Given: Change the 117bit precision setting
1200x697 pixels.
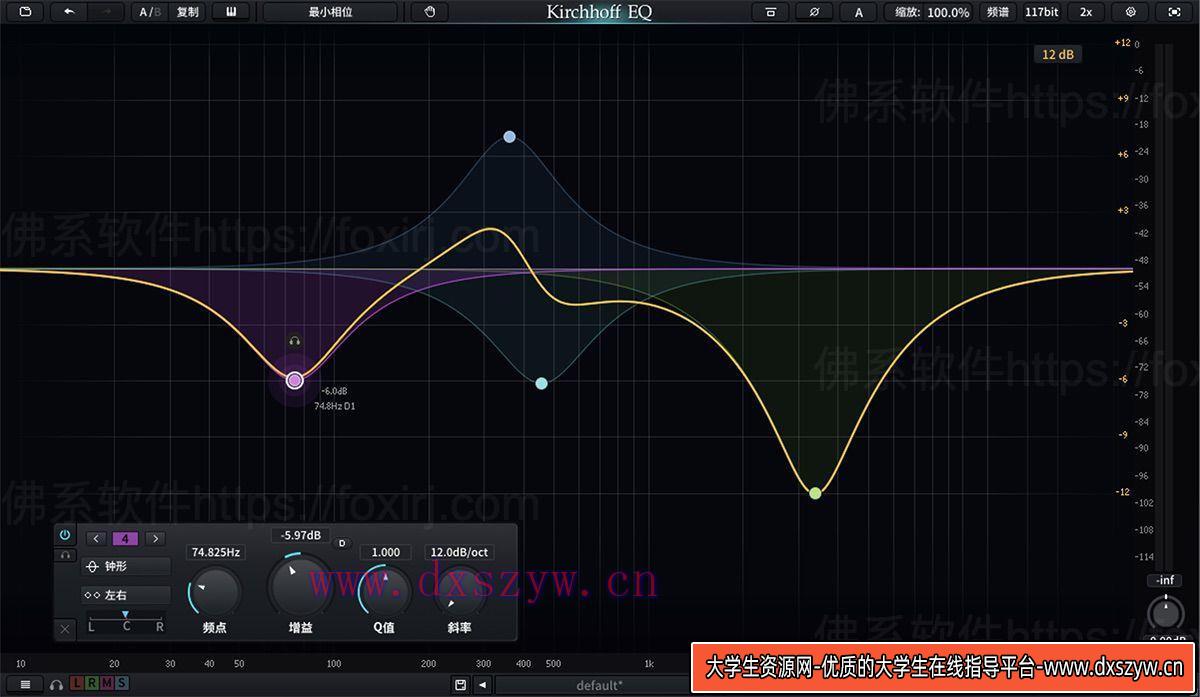Looking at the screenshot, I should (1041, 12).
